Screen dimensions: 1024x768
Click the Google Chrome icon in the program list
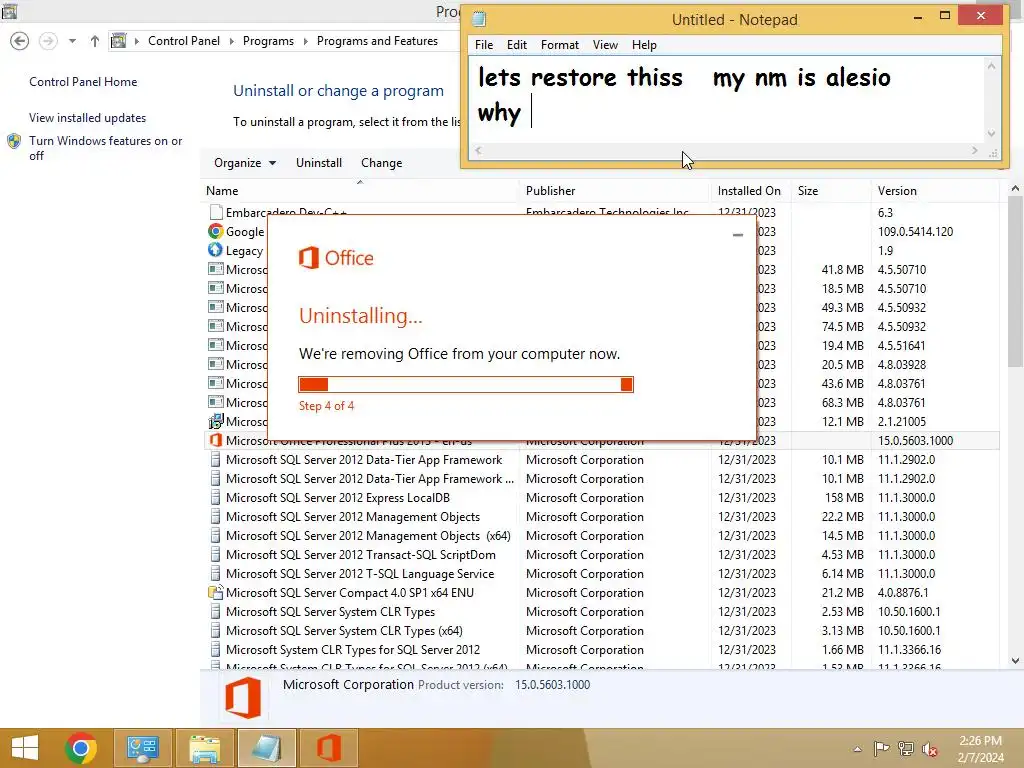tap(216, 231)
